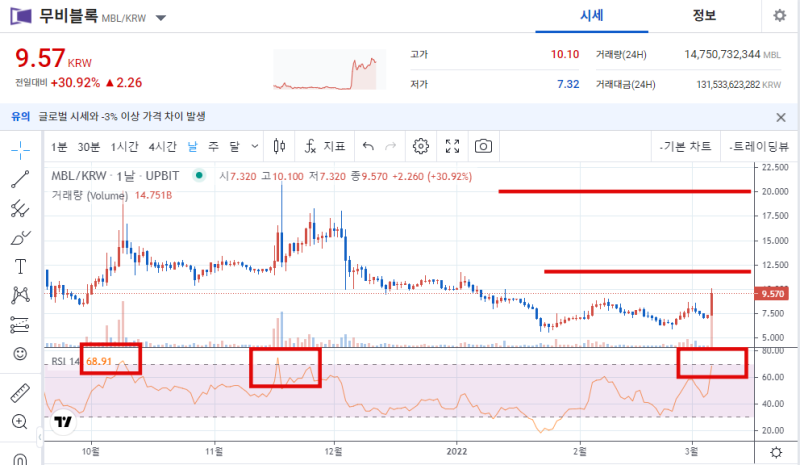800x465 pixels.
Task: Switch chart to fullscreen mode
Action: pos(453,146)
